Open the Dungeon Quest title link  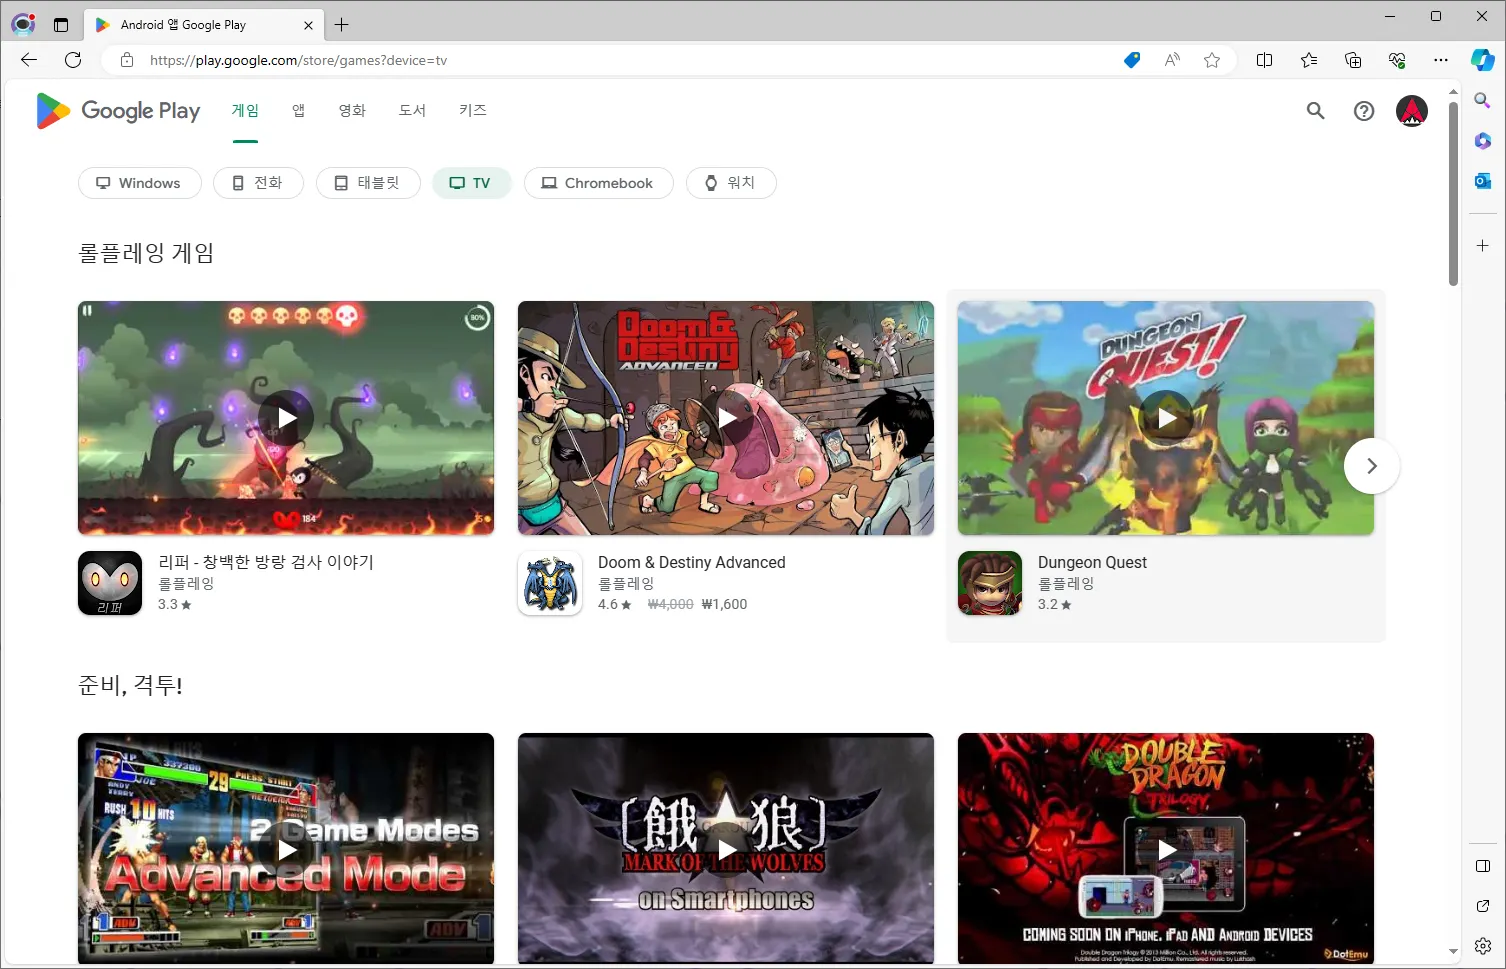click(1092, 562)
